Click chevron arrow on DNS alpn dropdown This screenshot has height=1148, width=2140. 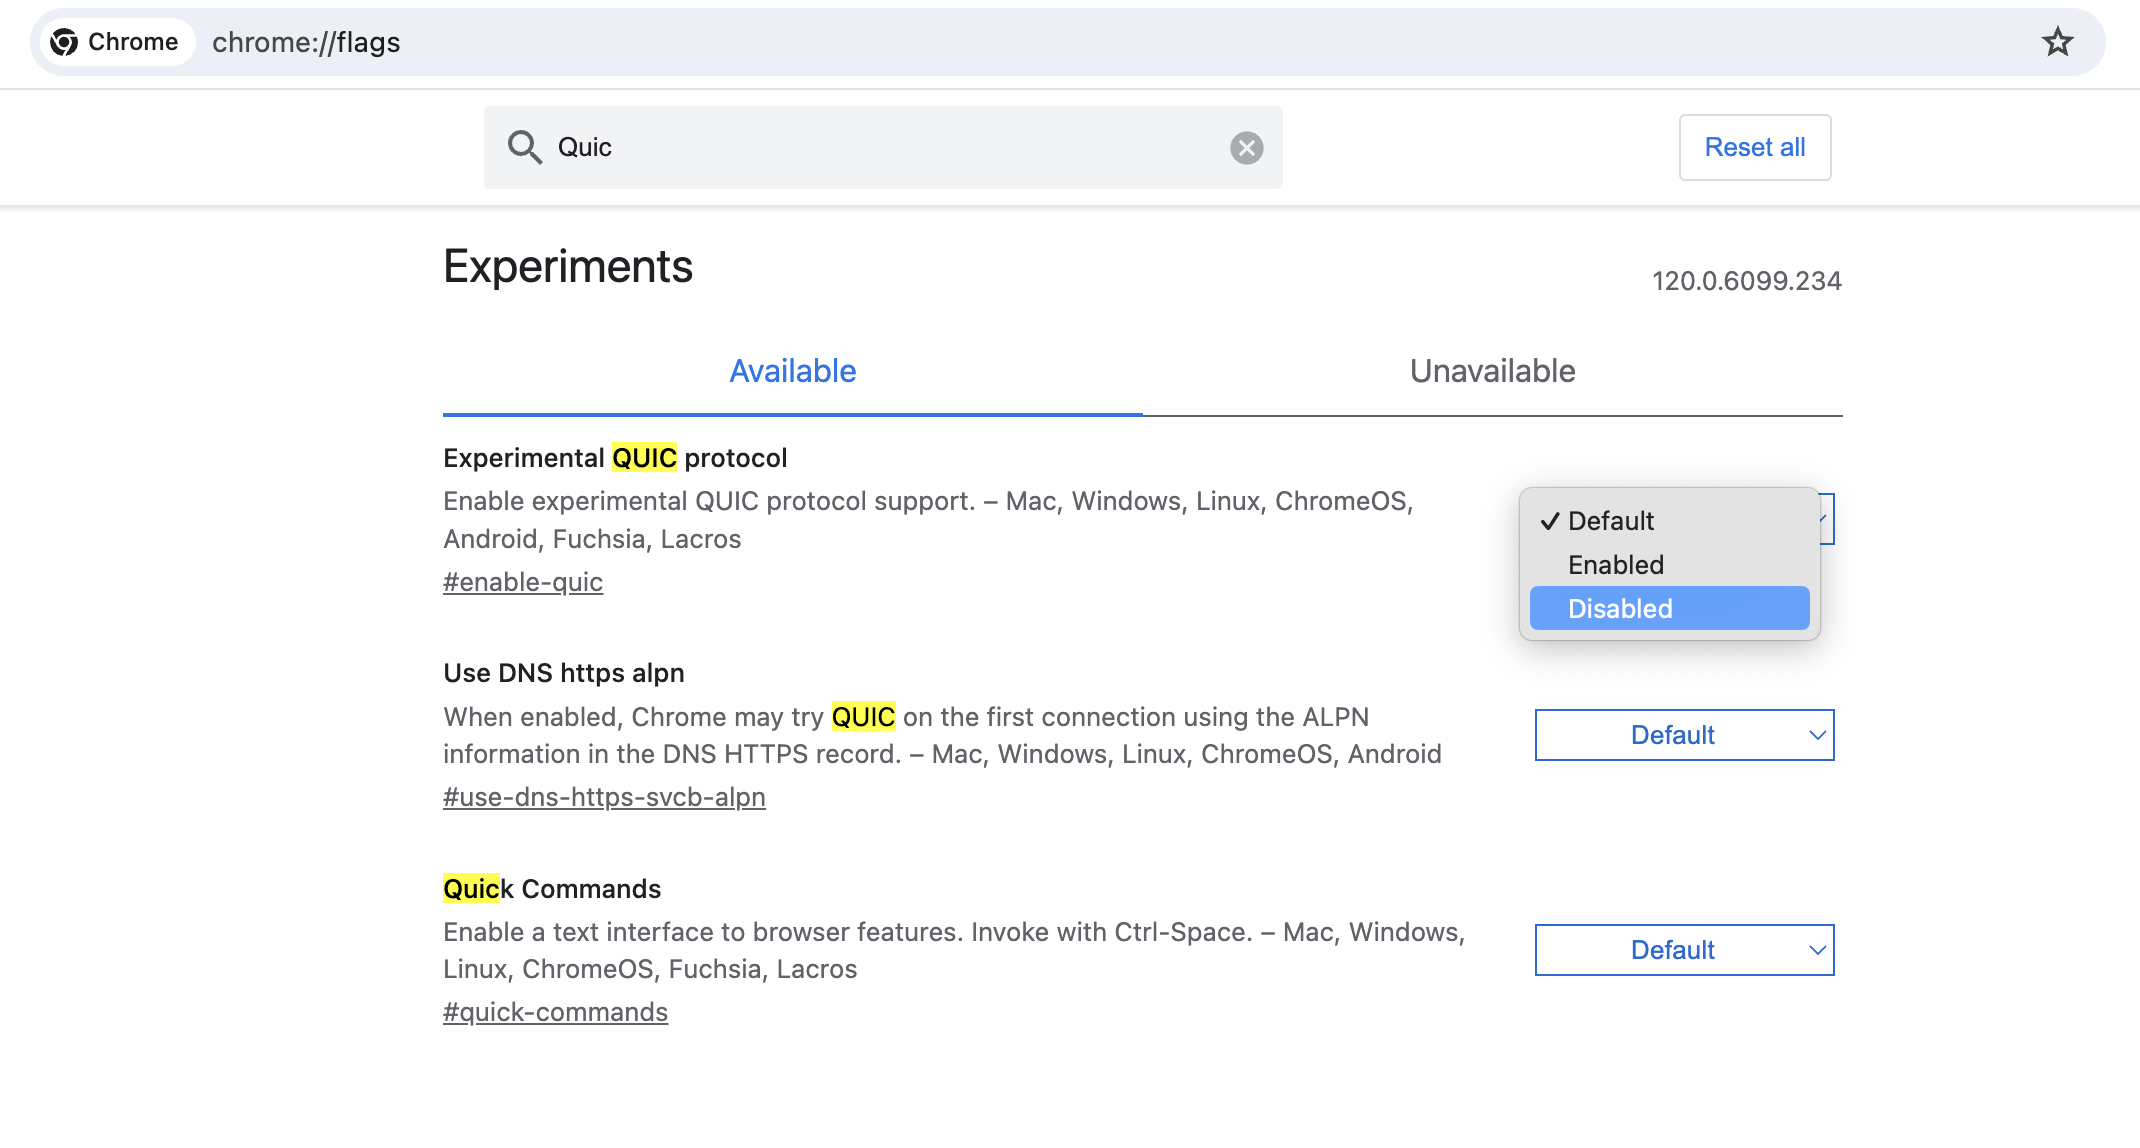click(x=1817, y=735)
